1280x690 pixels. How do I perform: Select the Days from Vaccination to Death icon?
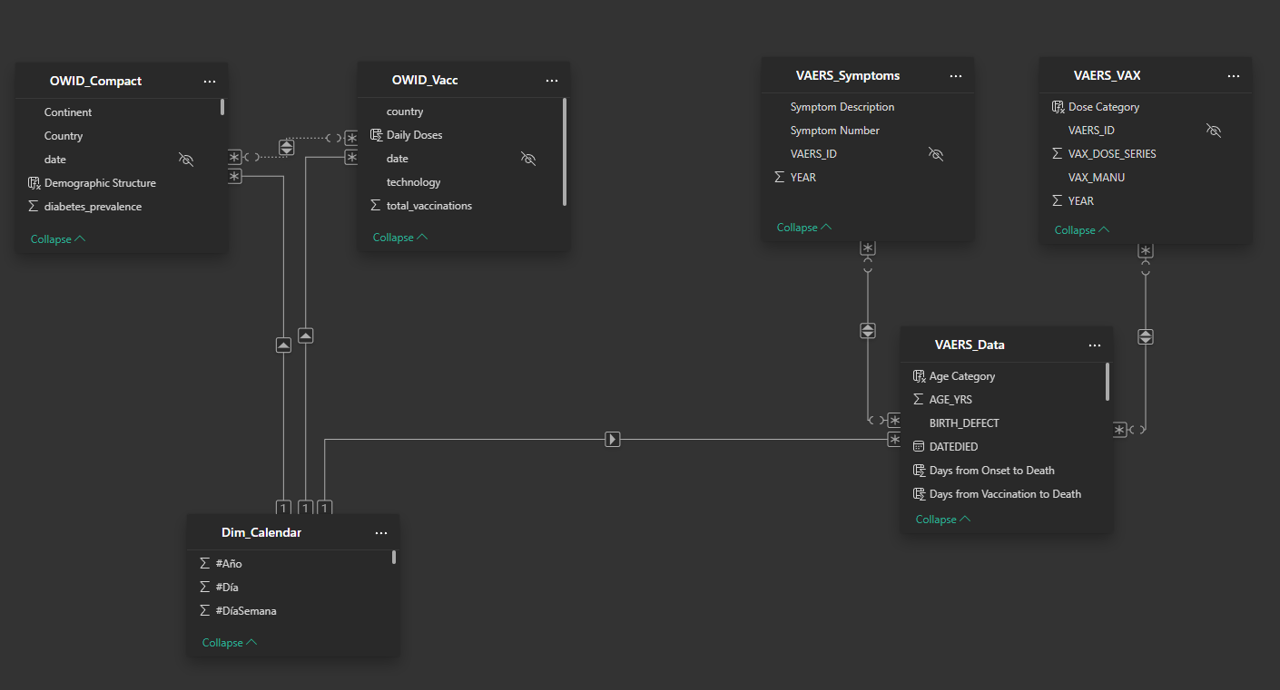point(919,494)
